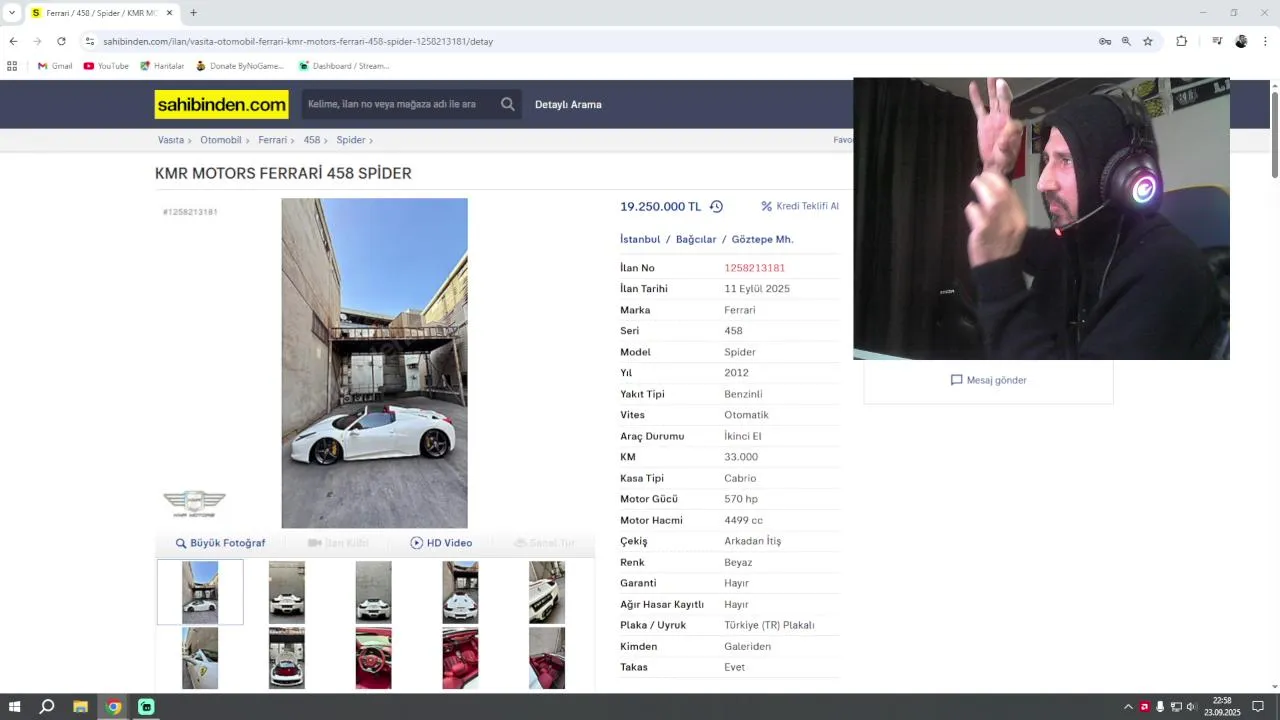This screenshot has width=1280, height=720.
Task: Open media control icon in toolbar
Action: pyautogui.click(x=1217, y=41)
